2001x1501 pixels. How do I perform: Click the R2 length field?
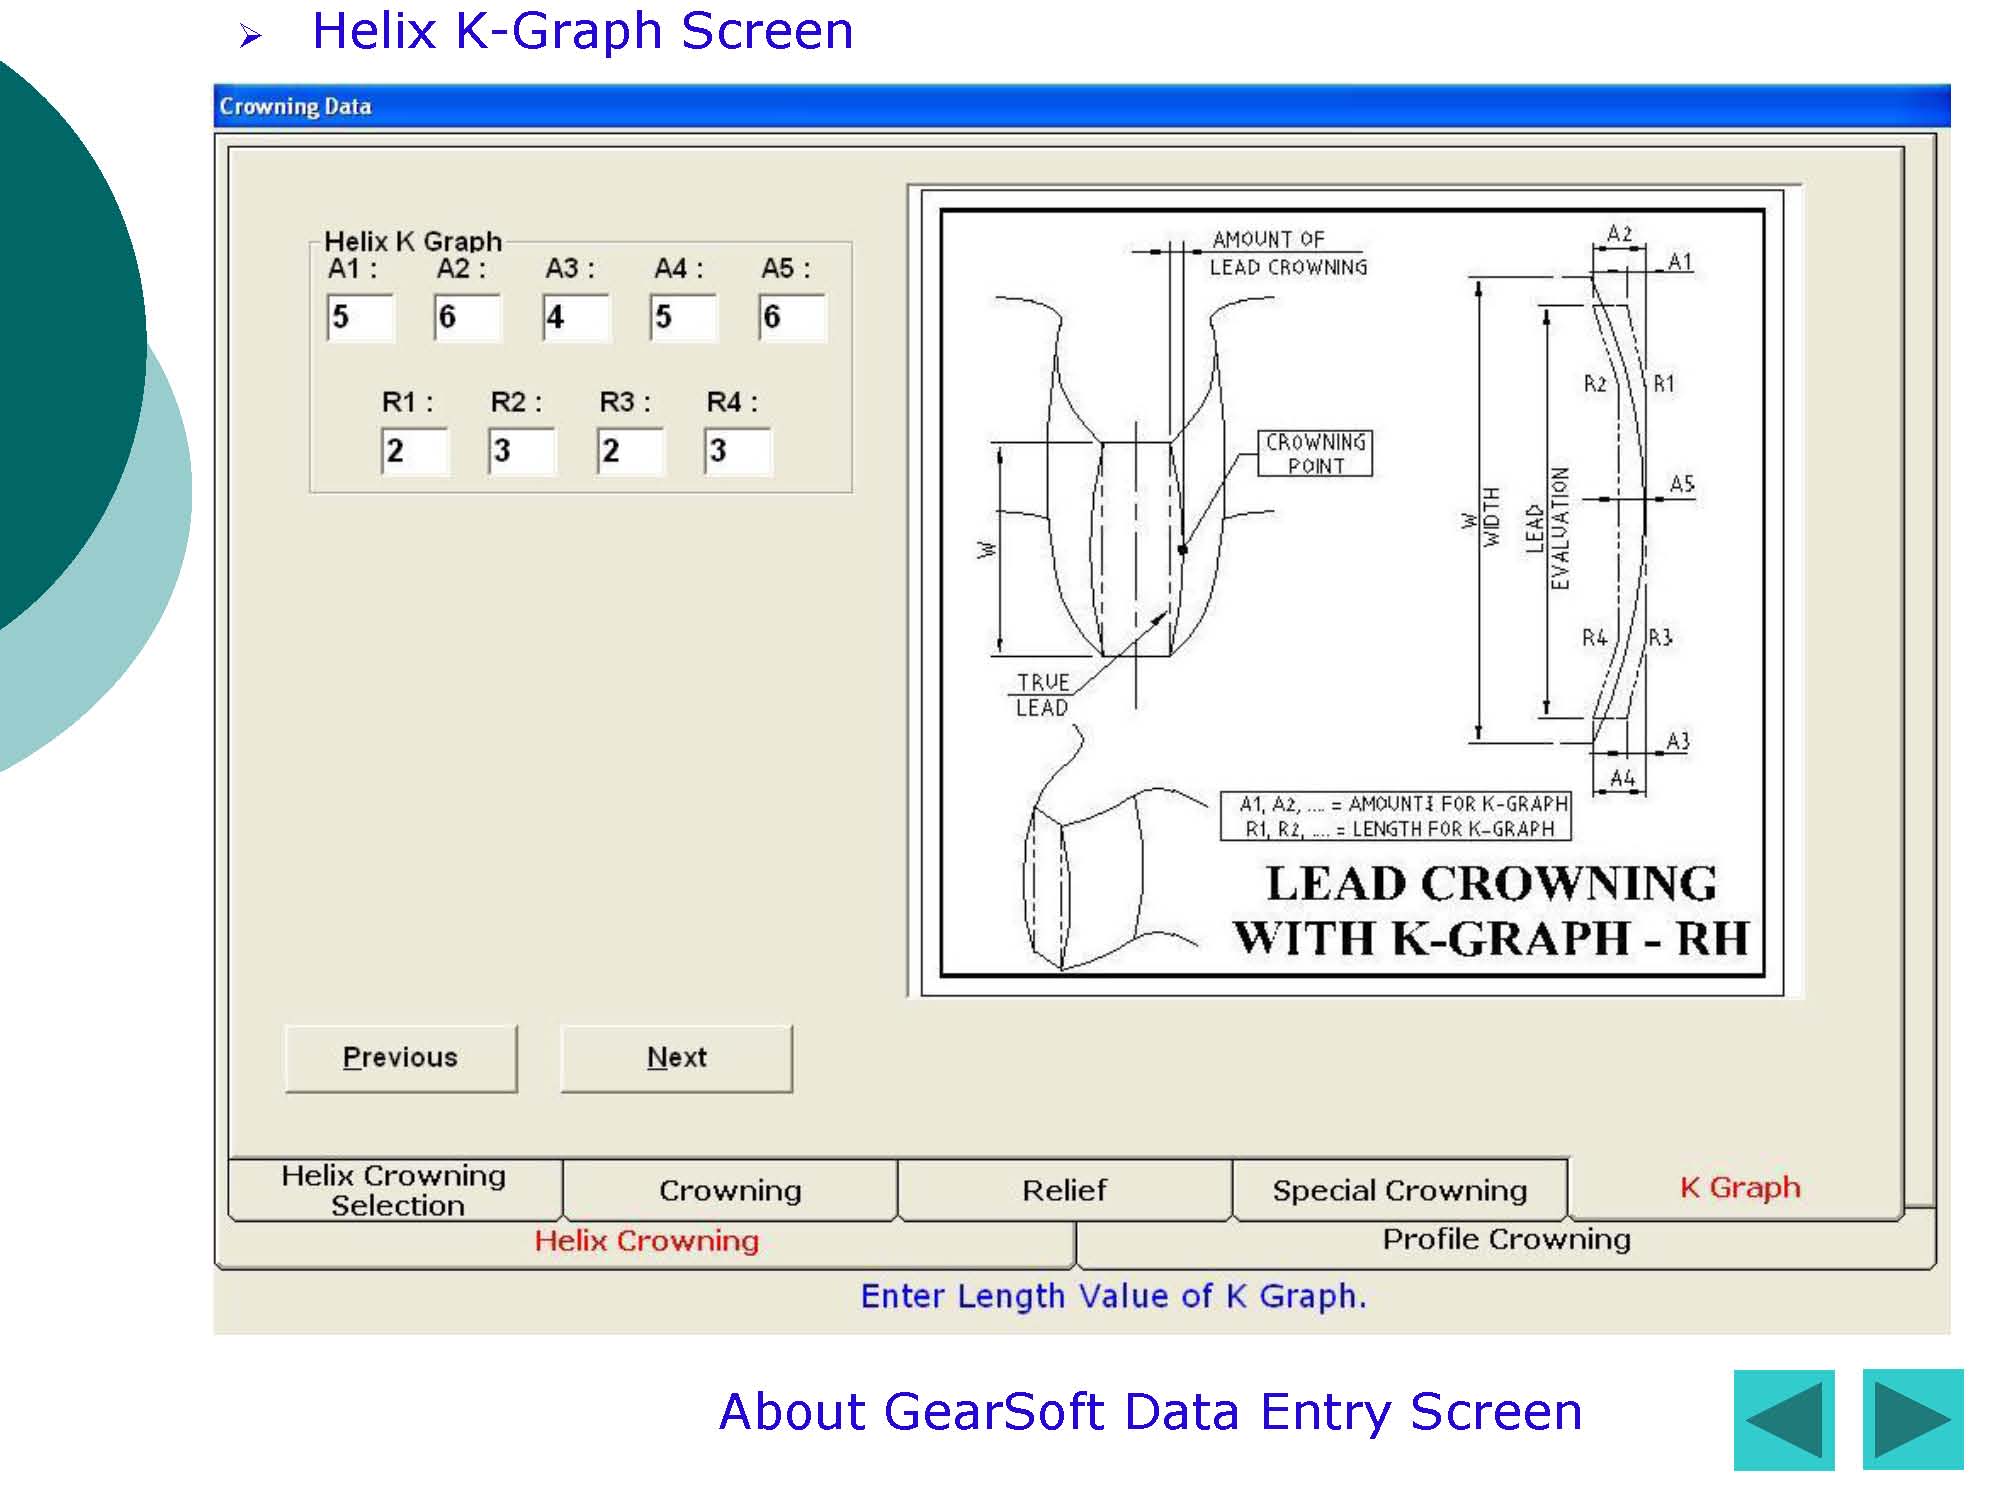click(522, 451)
